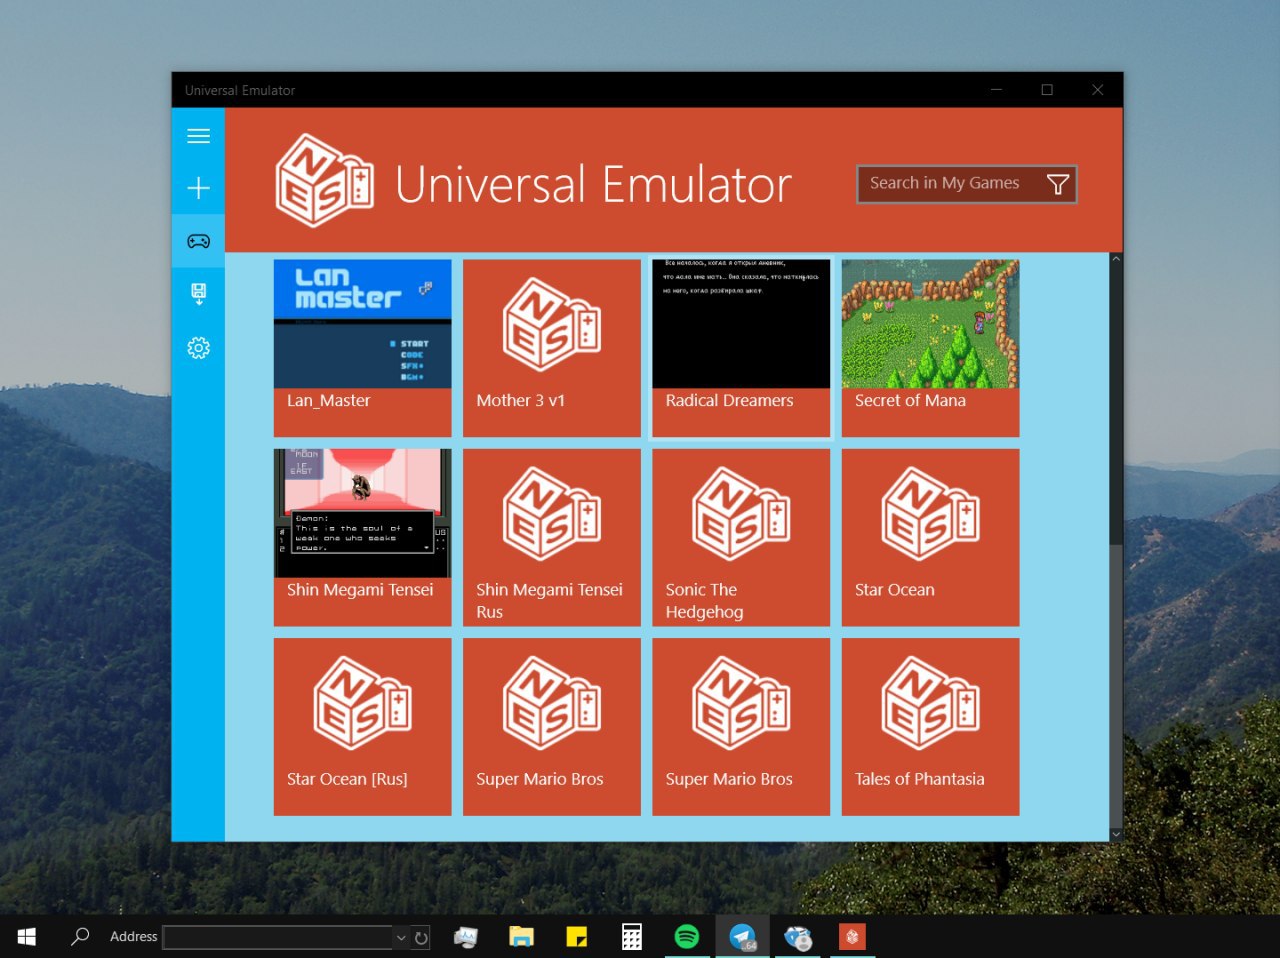Open the Shin Megami Tensei Rus tile
This screenshot has width=1280, height=958.
coord(551,537)
